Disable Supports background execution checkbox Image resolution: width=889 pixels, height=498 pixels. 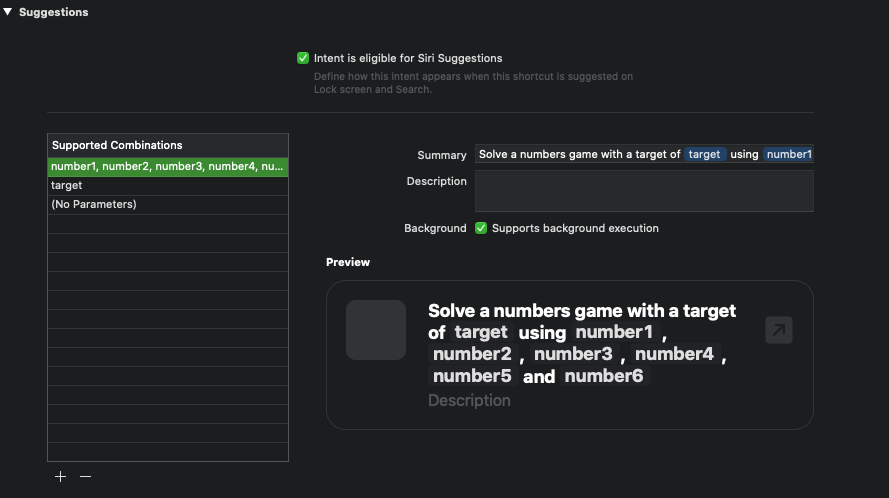point(481,228)
